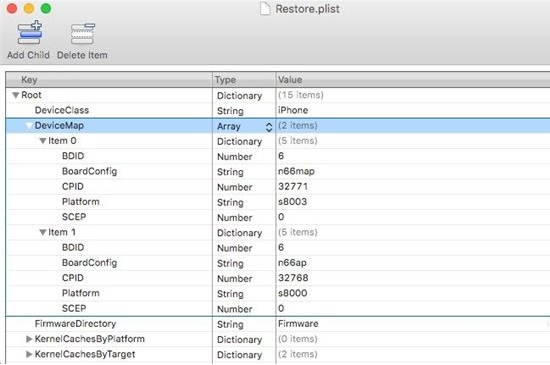Click the Delete Item toolbar icon
Image resolution: width=550 pixels, height=365 pixels.
click(x=82, y=34)
